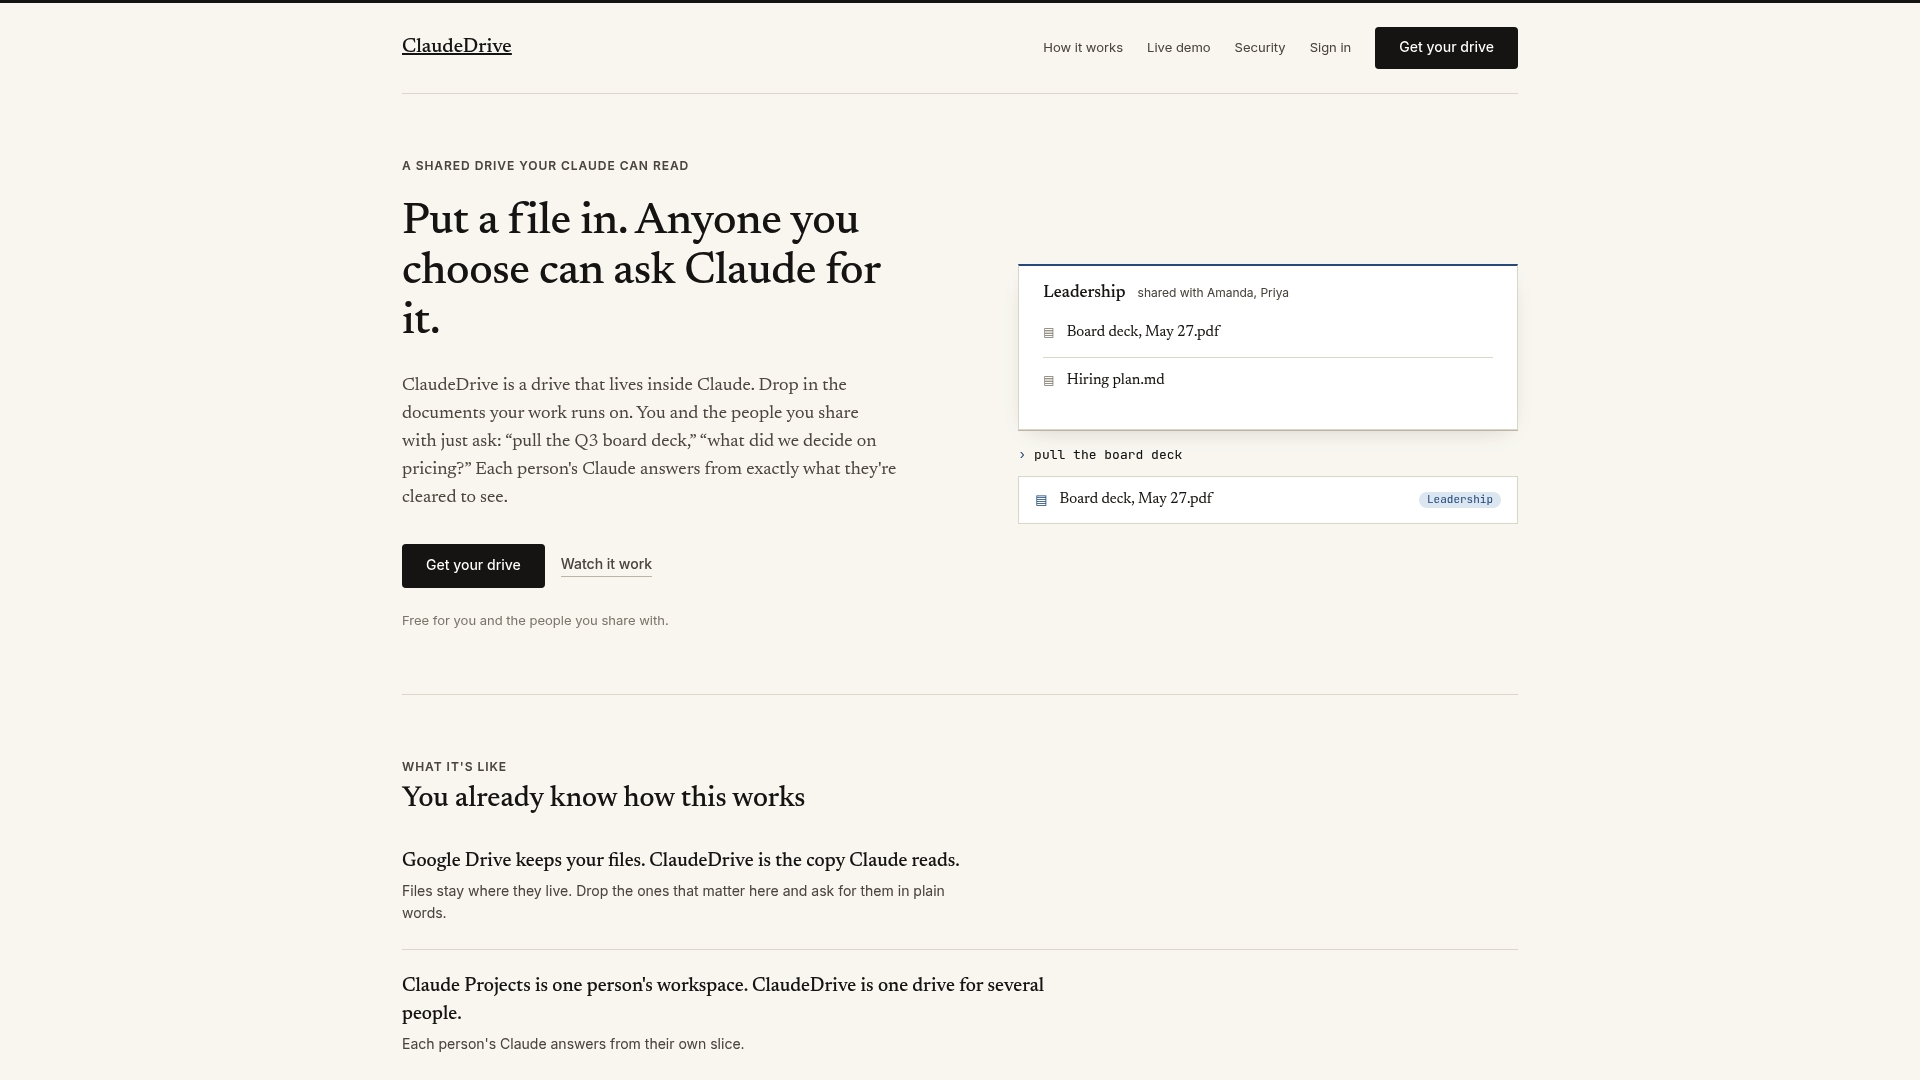
Task: Select Board deck, May 27.pdf in Leadership
Action: 1268,332
